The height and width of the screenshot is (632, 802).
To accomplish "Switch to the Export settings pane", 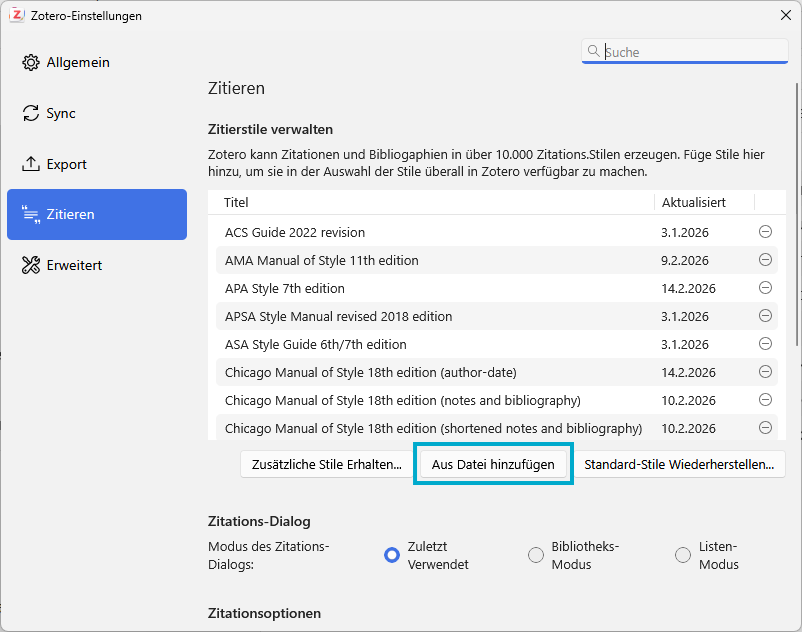I will click(97, 164).
